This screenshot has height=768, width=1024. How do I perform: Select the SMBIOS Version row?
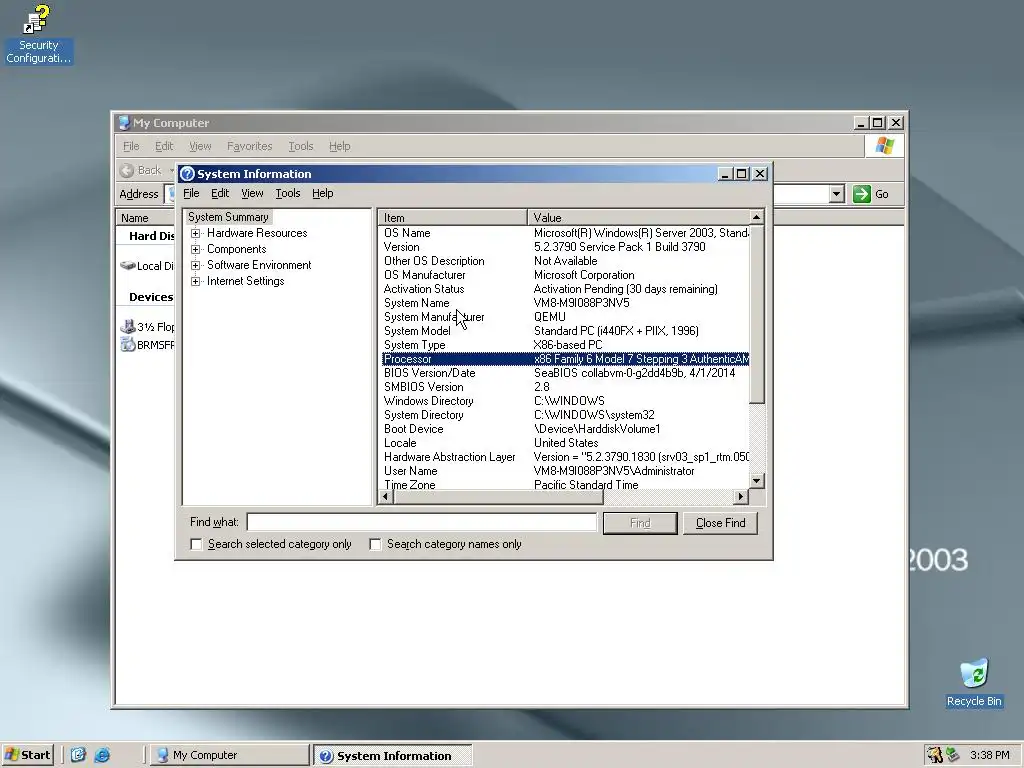565,387
